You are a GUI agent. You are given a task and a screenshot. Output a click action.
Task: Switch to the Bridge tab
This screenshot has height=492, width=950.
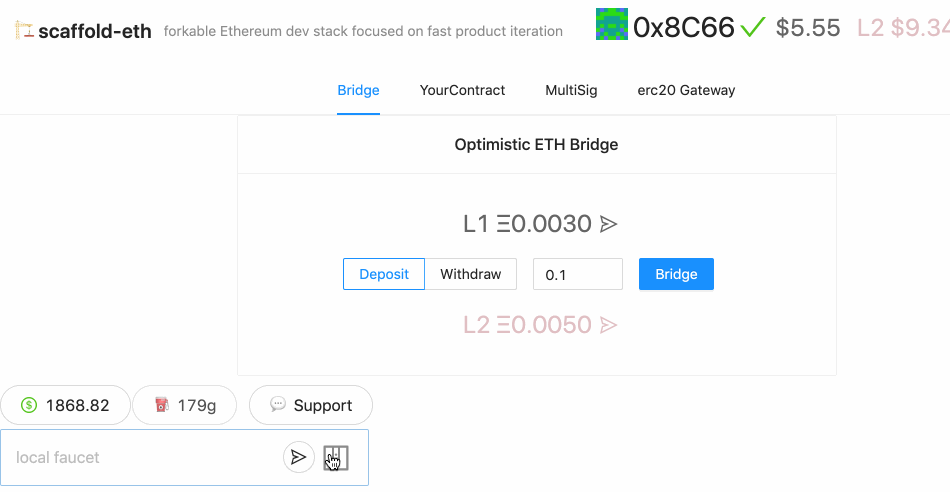tap(358, 90)
